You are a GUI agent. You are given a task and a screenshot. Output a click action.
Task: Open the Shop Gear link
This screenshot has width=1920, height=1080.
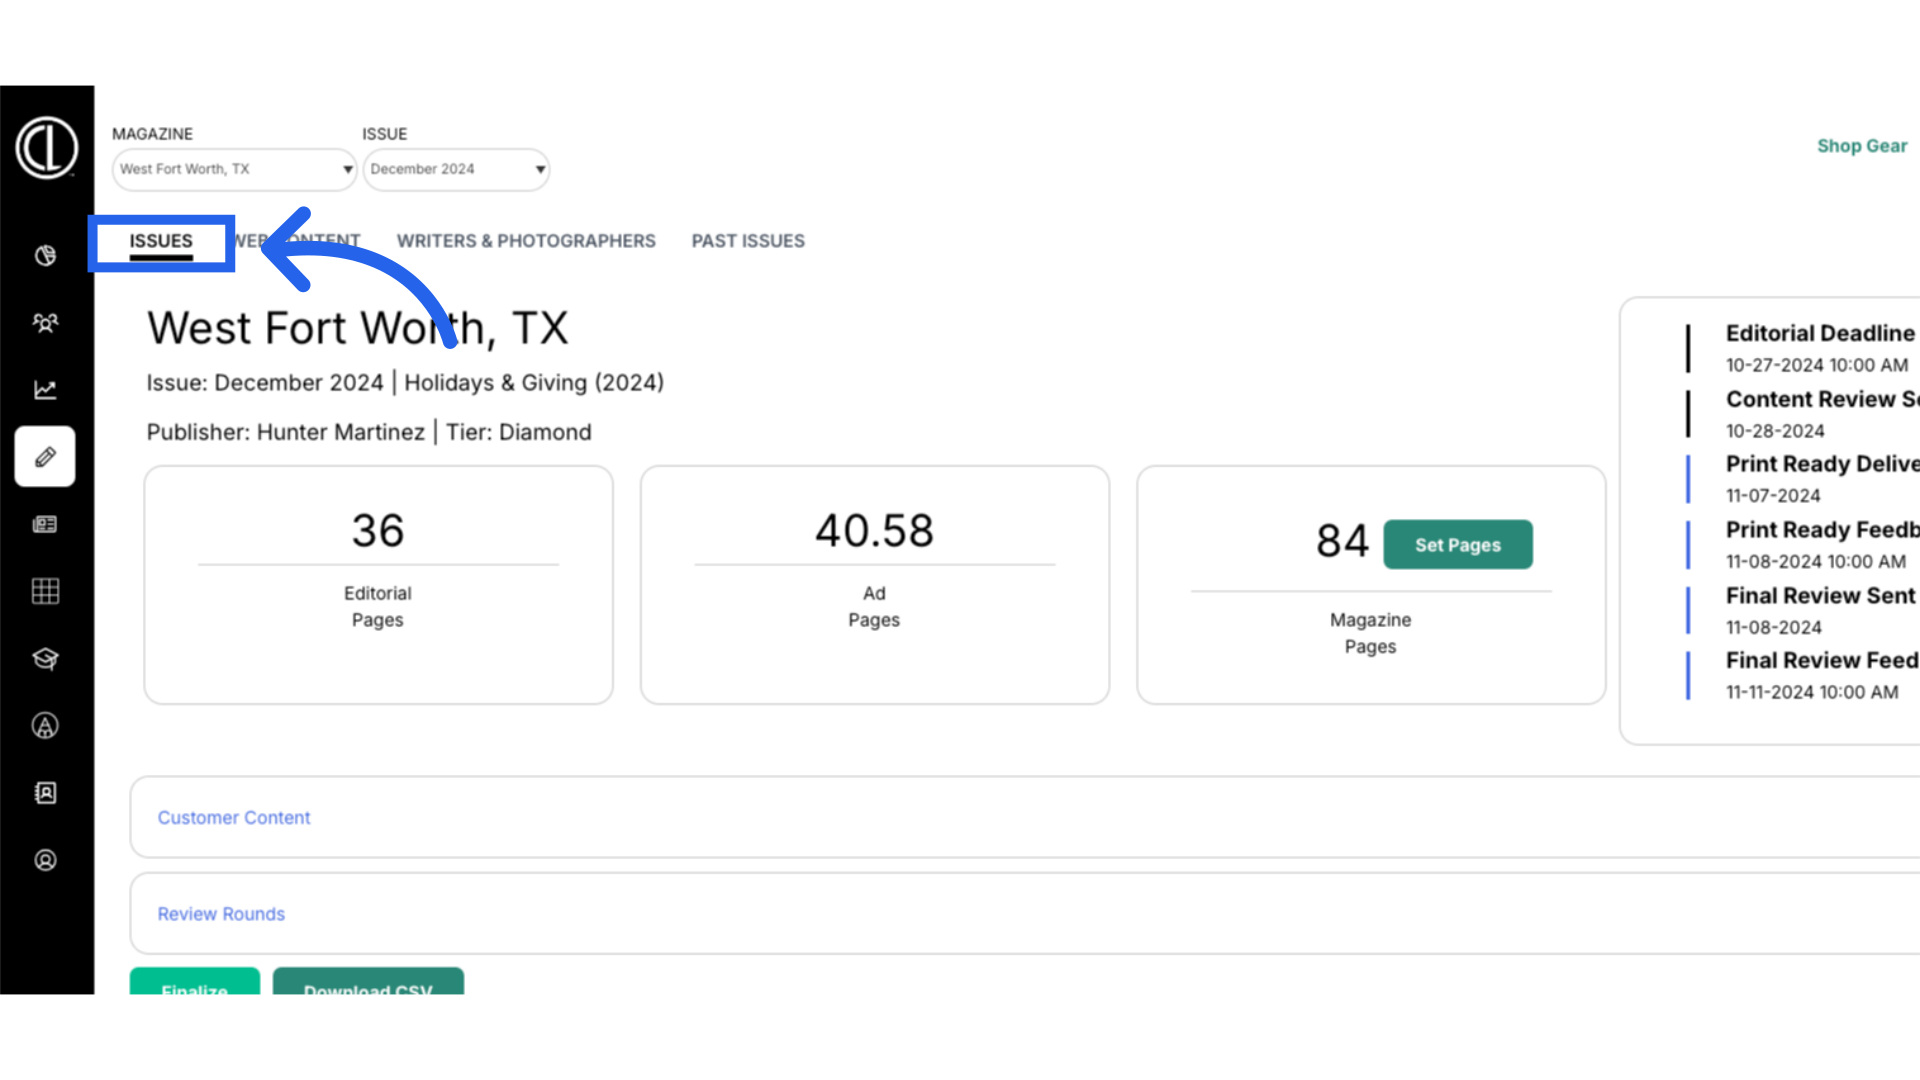[x=1861, y=146]
